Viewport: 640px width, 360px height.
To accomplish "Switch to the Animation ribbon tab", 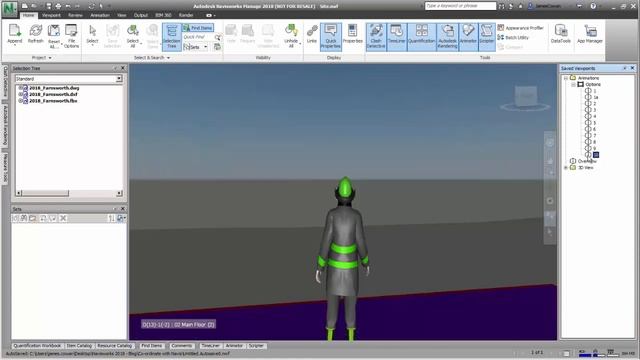I will point(100,15).
